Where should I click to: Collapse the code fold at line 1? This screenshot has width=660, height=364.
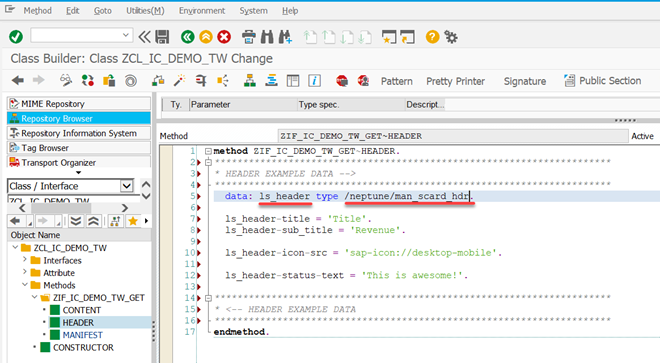(x=208, y=151)
